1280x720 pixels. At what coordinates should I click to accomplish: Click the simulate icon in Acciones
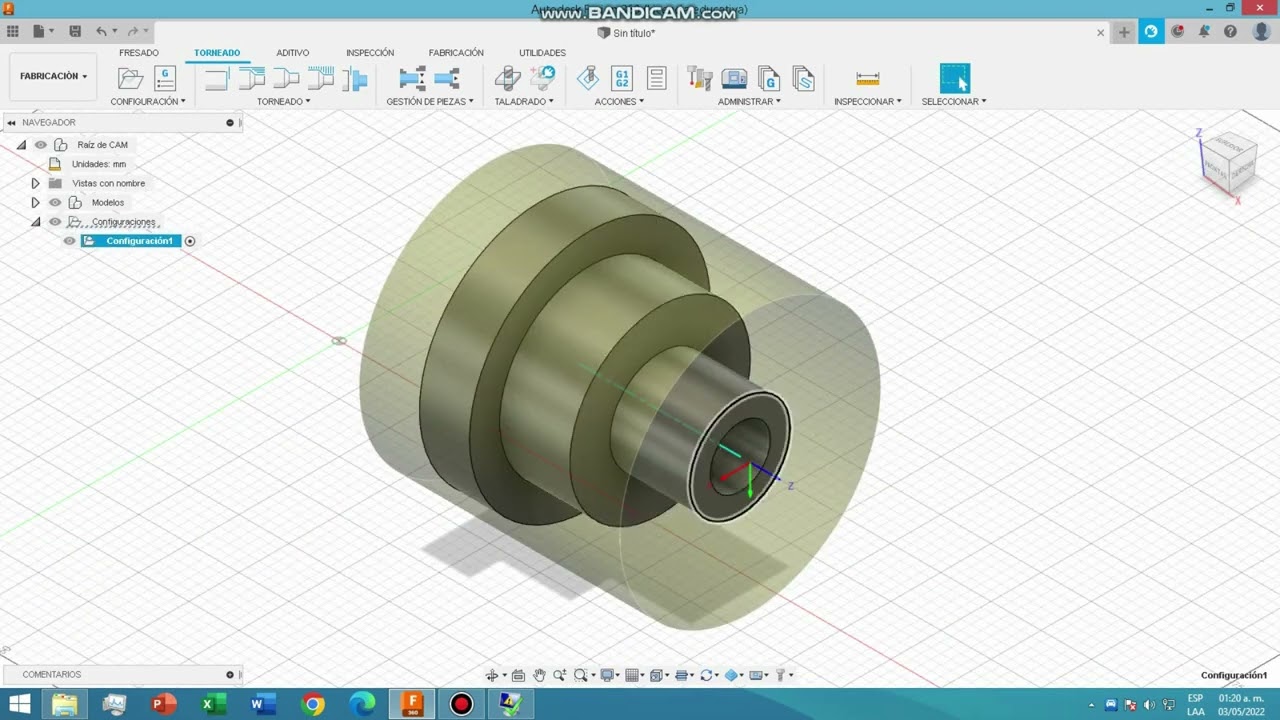[588, 78]
